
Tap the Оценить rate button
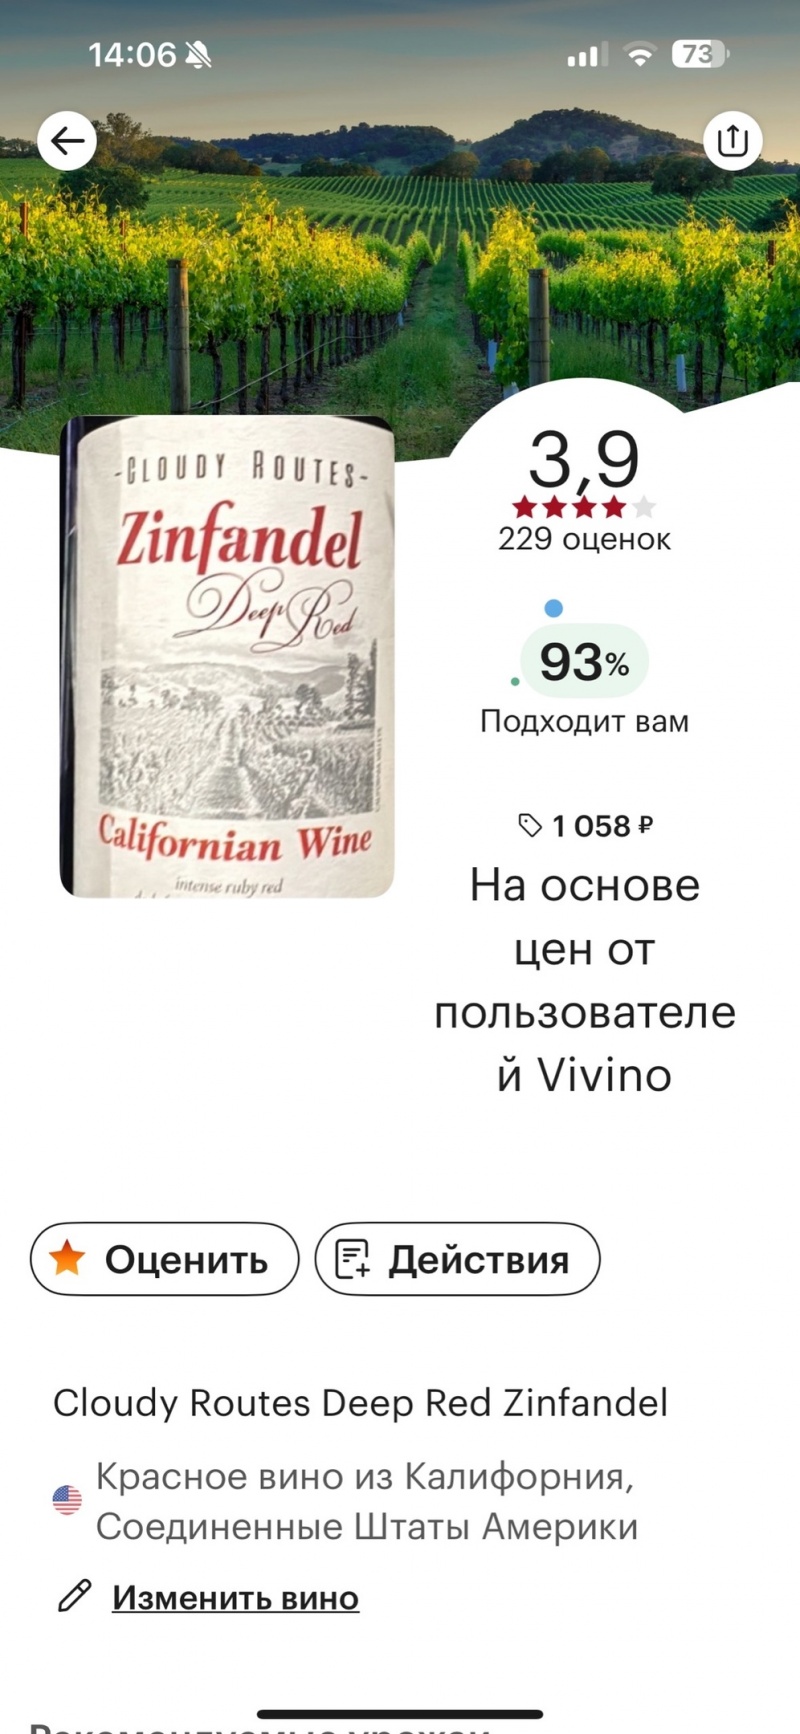tap(165, 1259)
